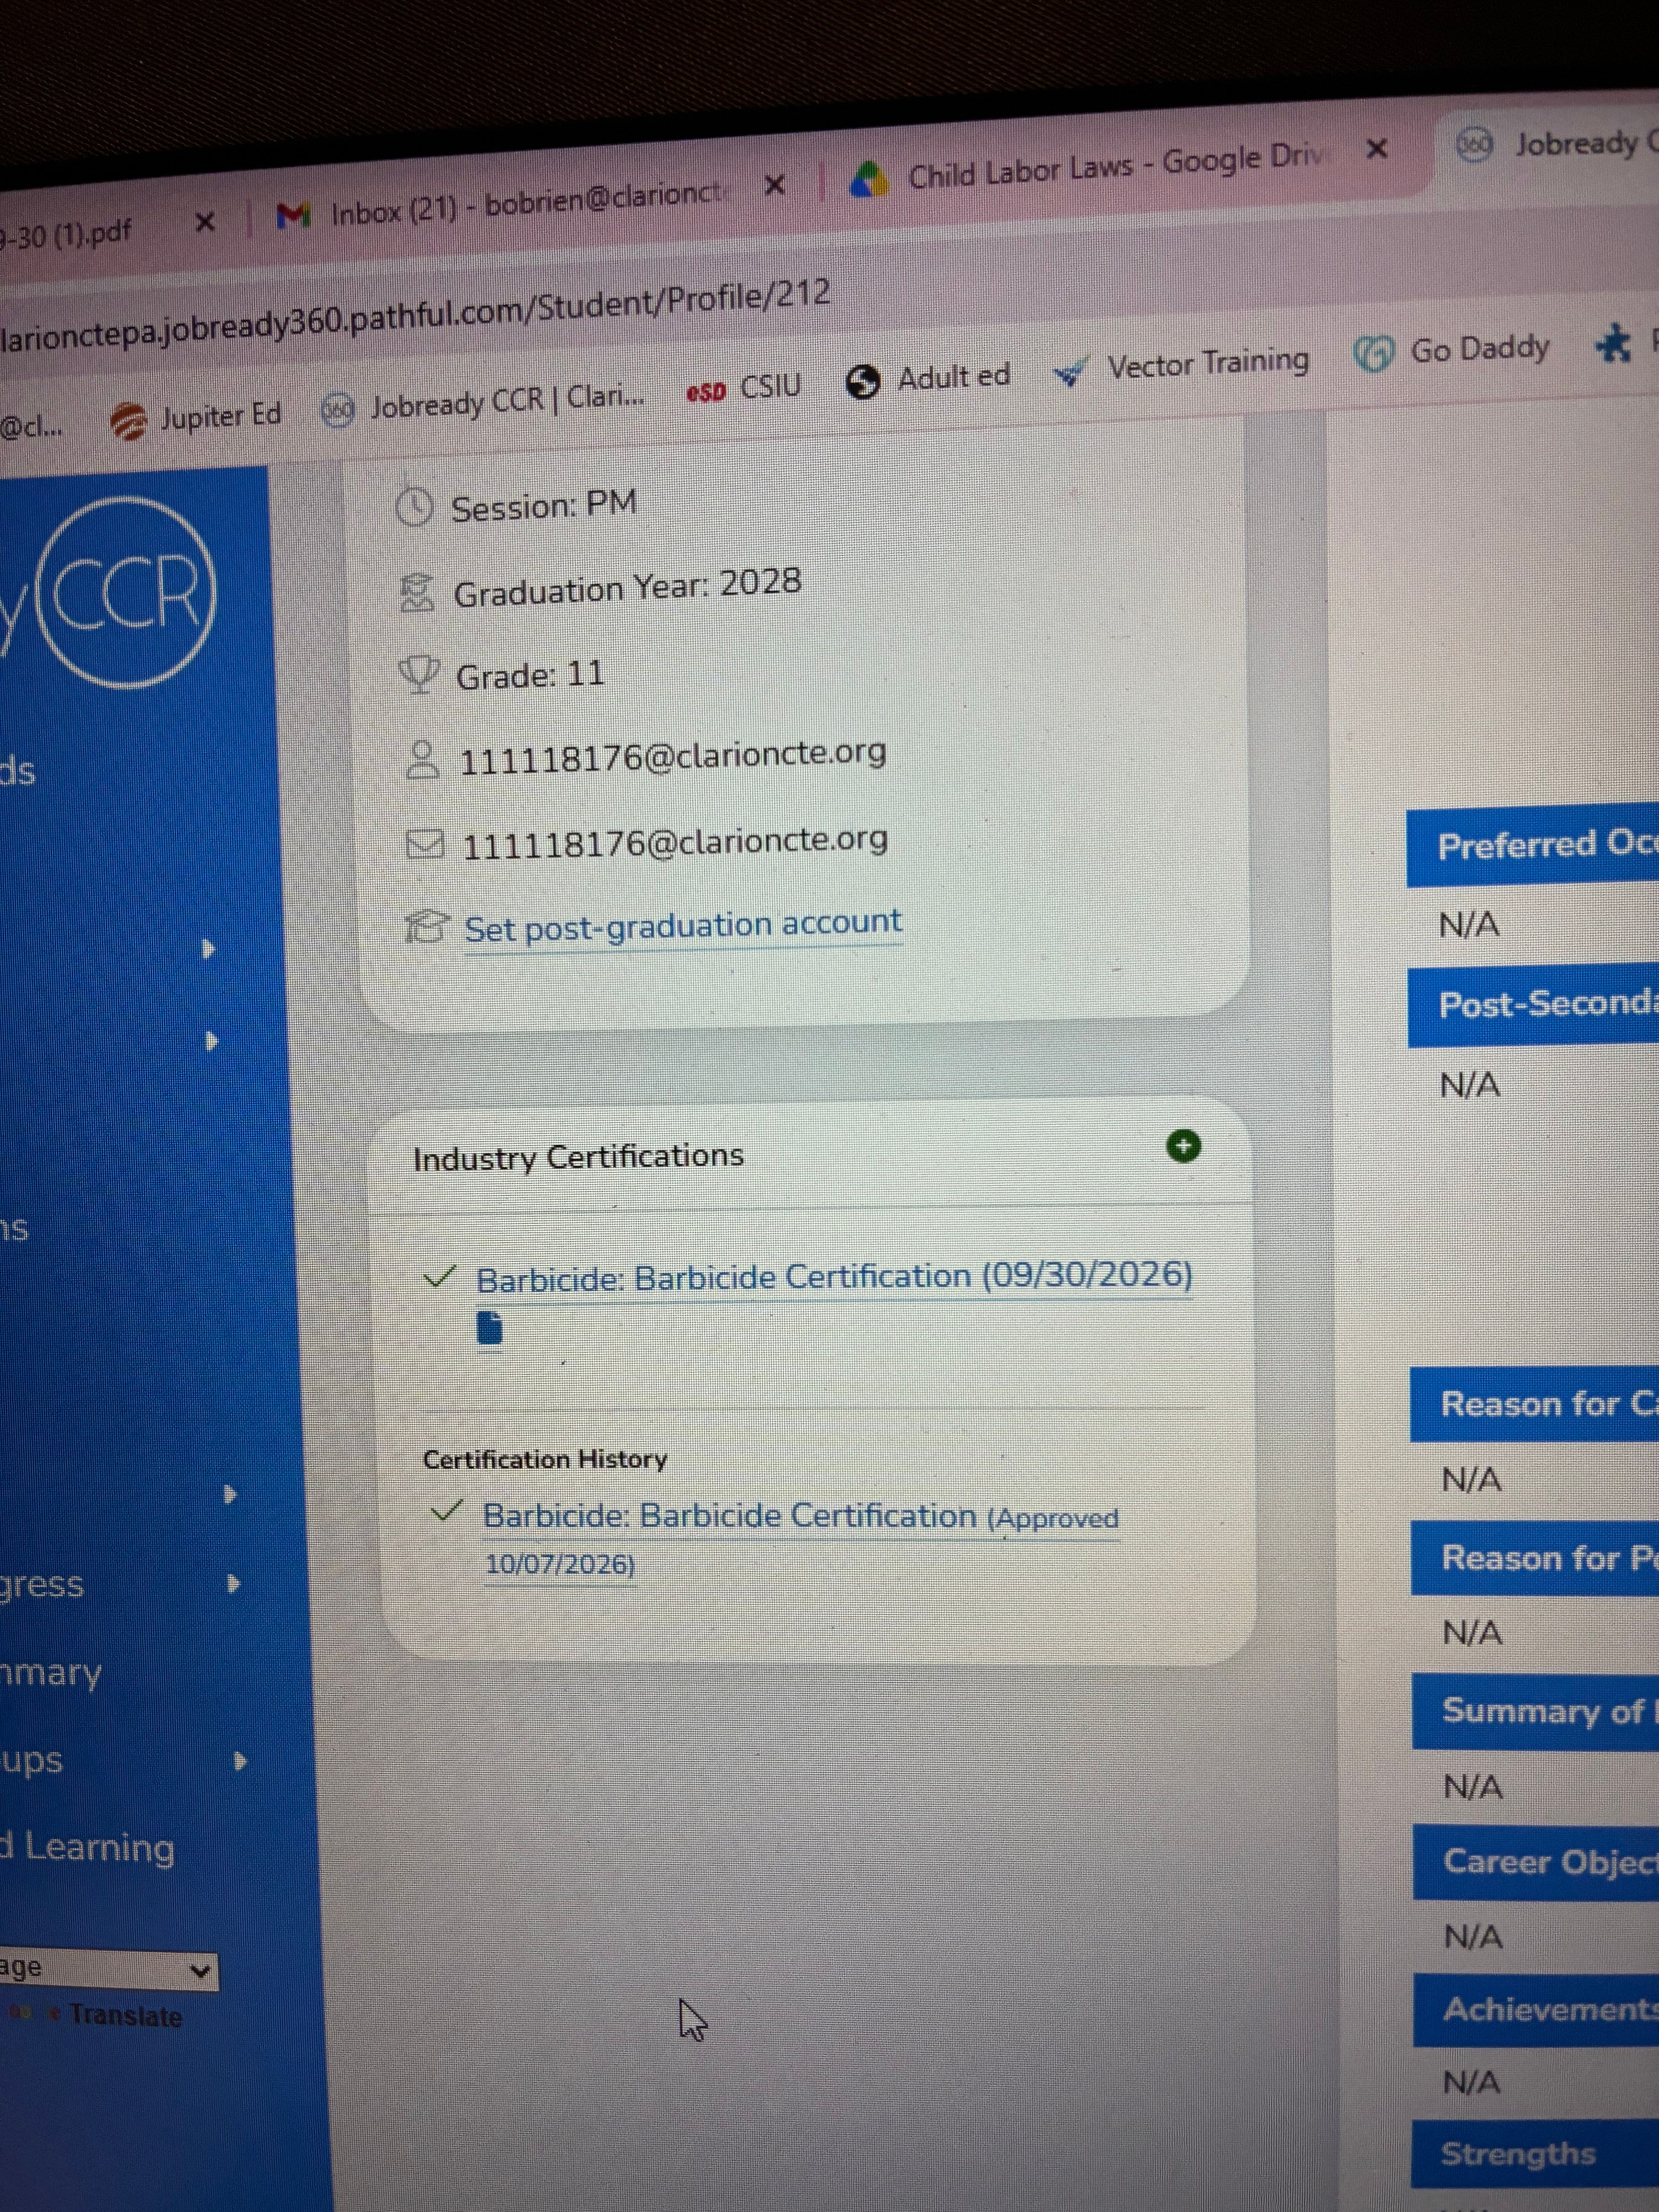Open the sidebar item ending in 'mary'
Image resolution: width=1659 pixels, height=2212 pixels.
(x=52, y=1673)
